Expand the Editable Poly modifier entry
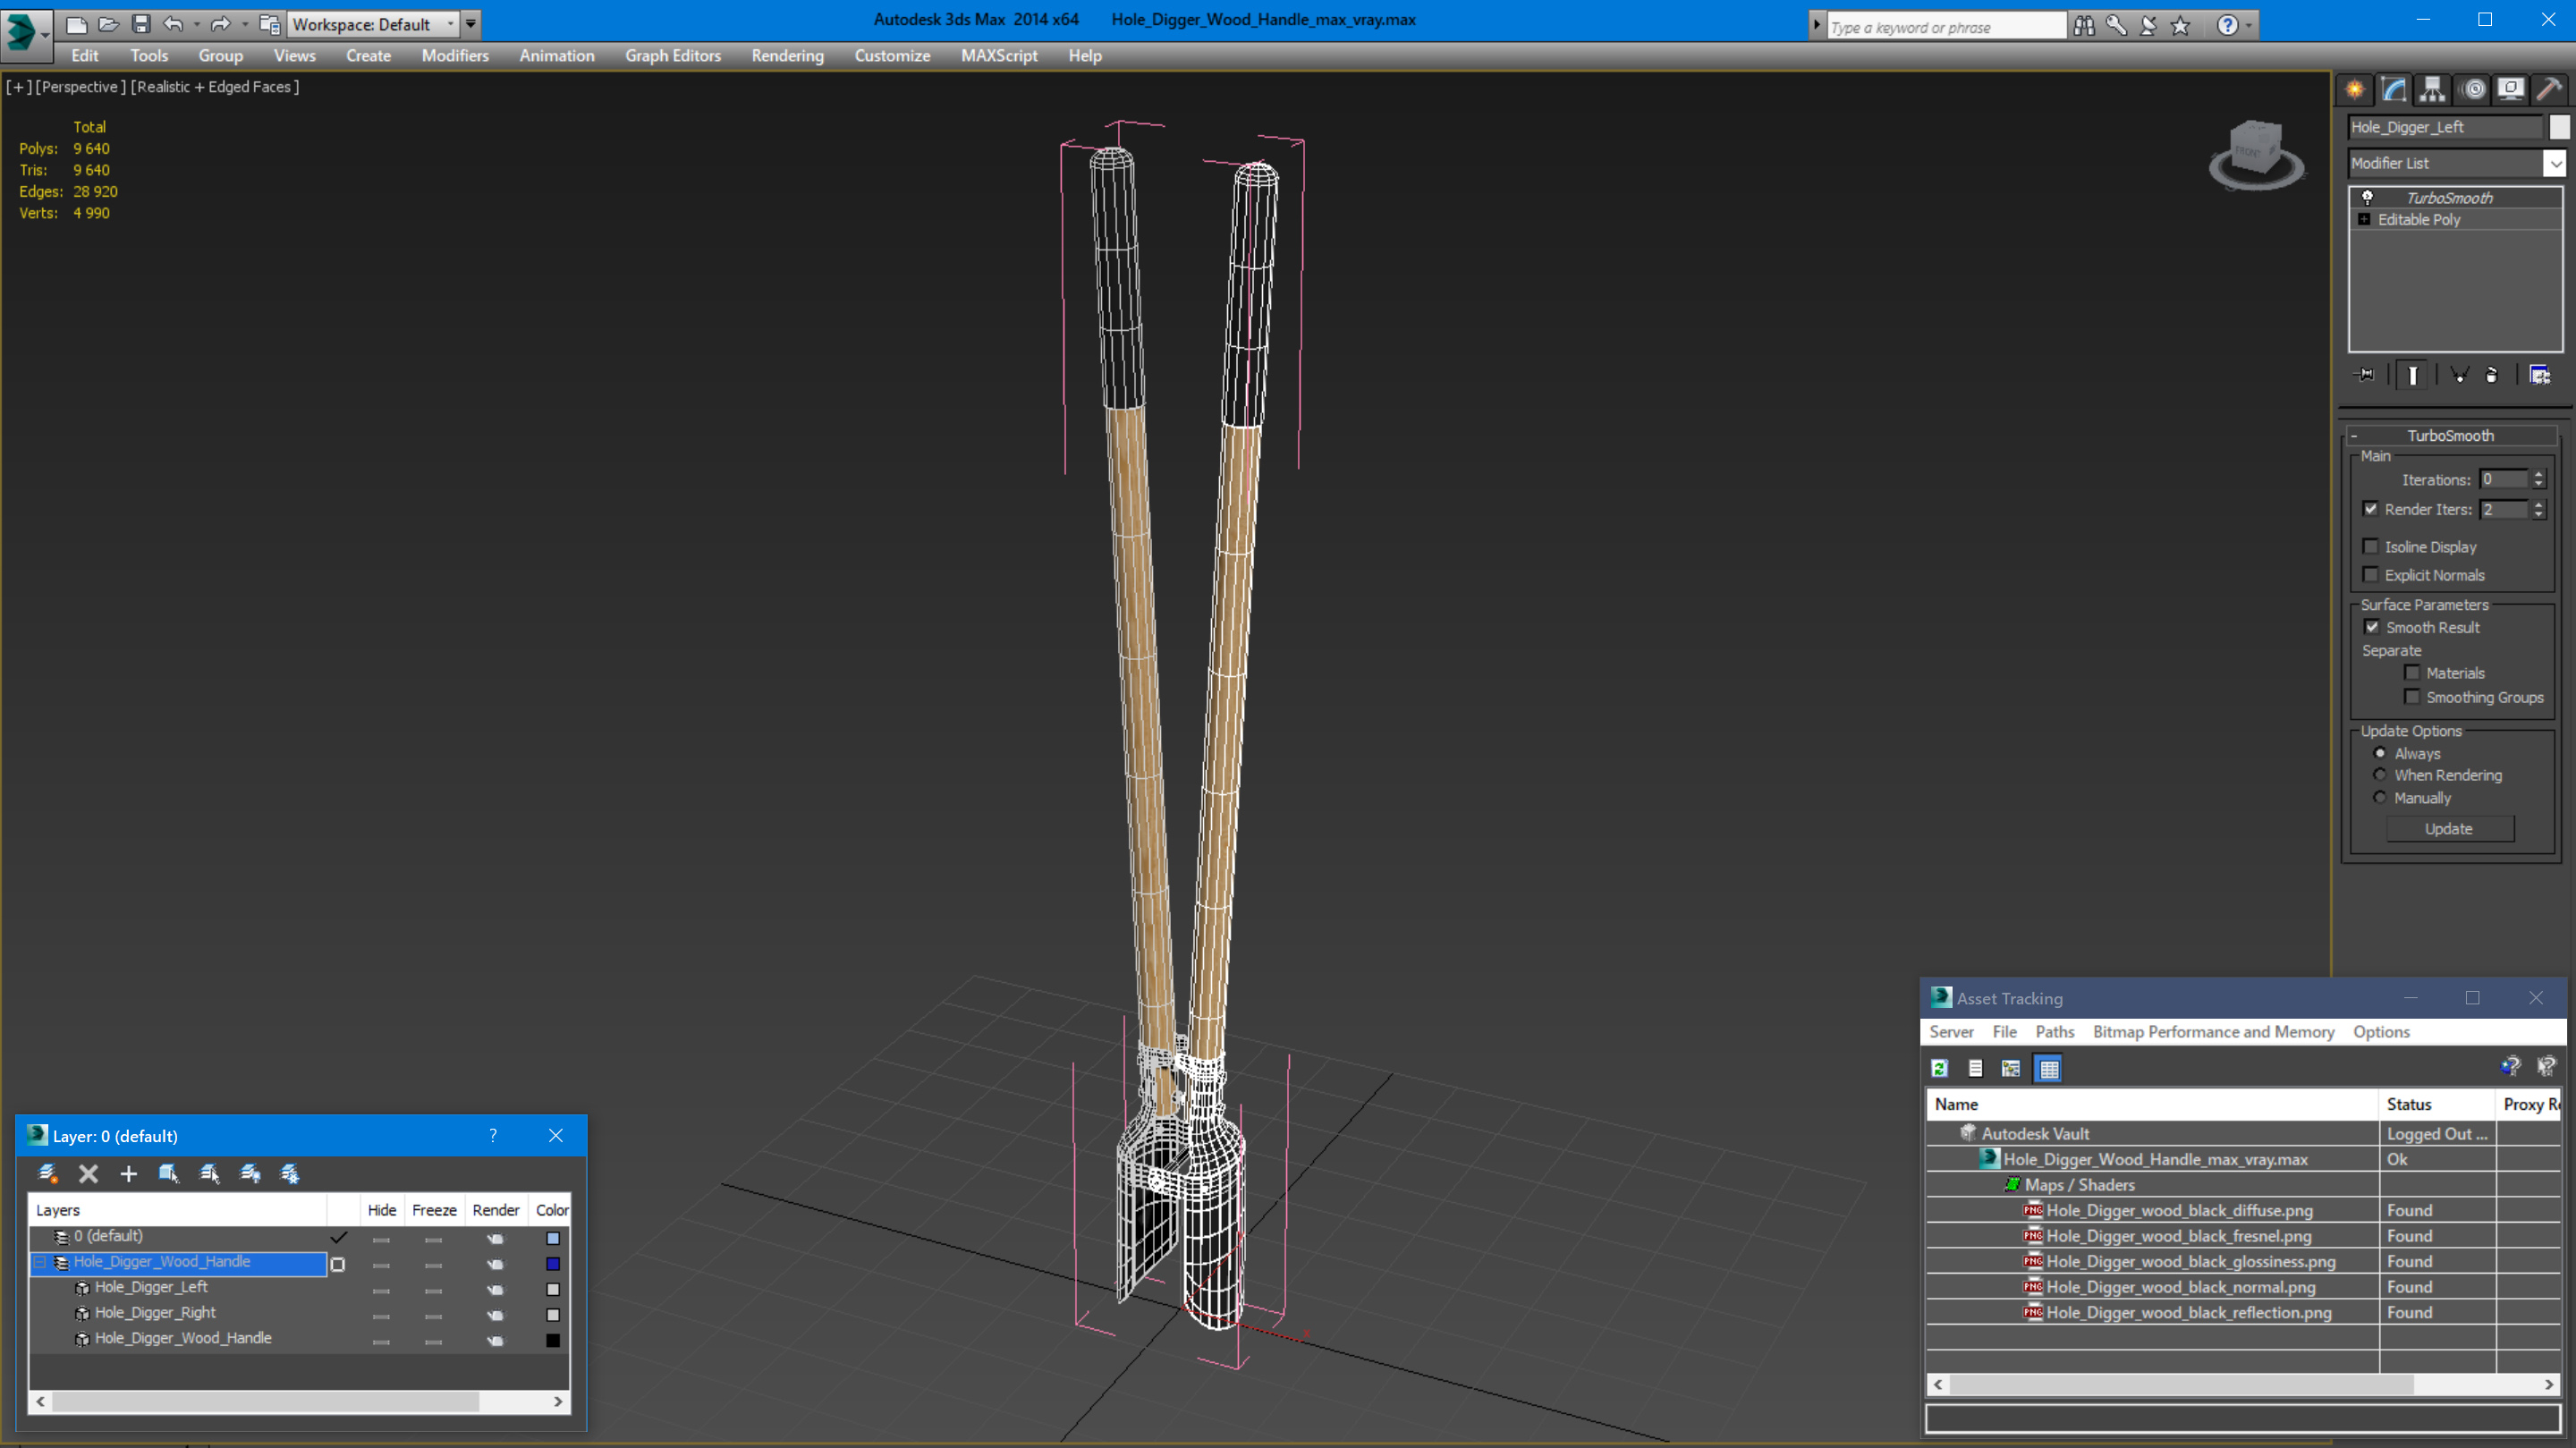Image resolution: width=2576 pixels, height=1448 pixels. 2364,219
